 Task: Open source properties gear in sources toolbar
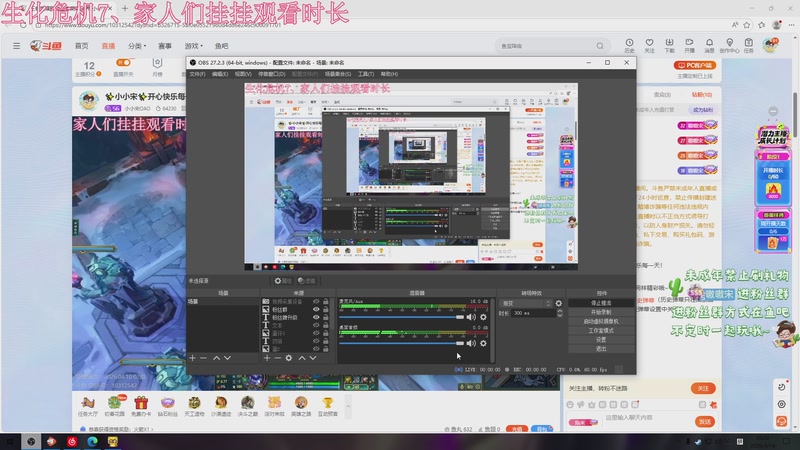289,358
